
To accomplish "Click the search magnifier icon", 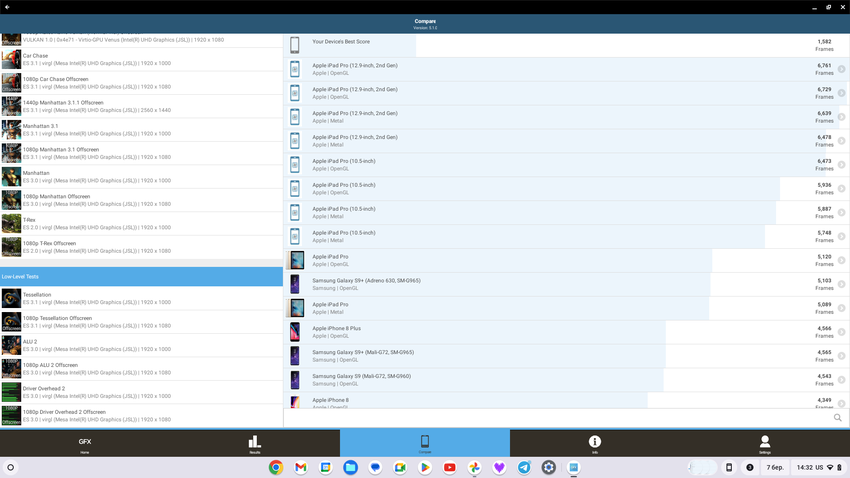I will coord(838,418).
